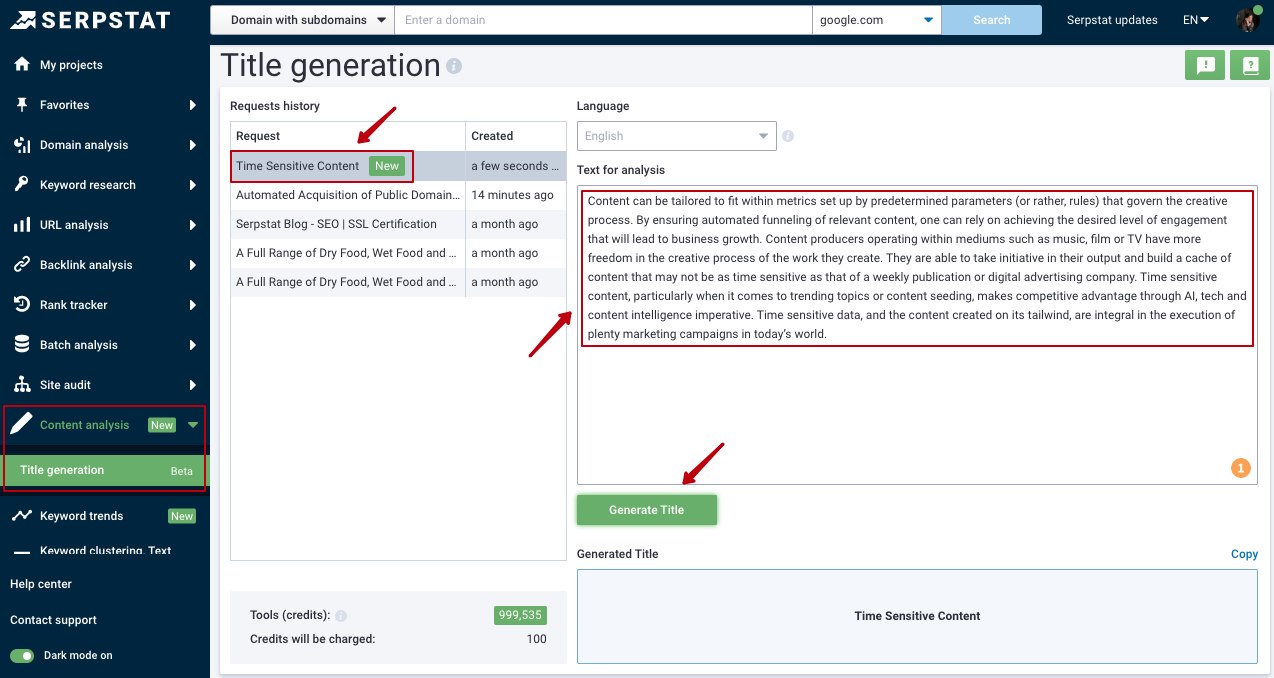This screenshot has height=678, width=1274.
Task: Click the Generate Title button
Action: point(647,510)
